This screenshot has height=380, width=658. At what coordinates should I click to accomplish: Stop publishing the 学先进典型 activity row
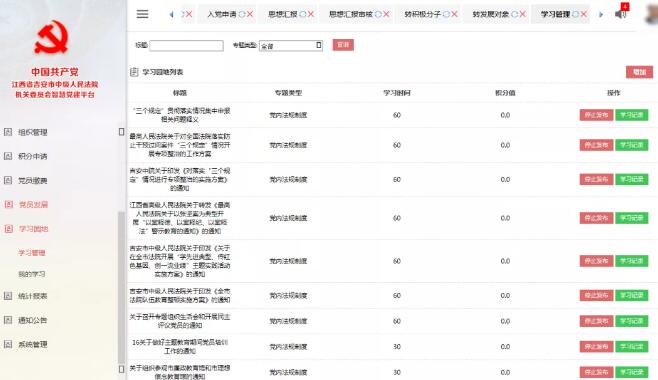click(596, 261)
